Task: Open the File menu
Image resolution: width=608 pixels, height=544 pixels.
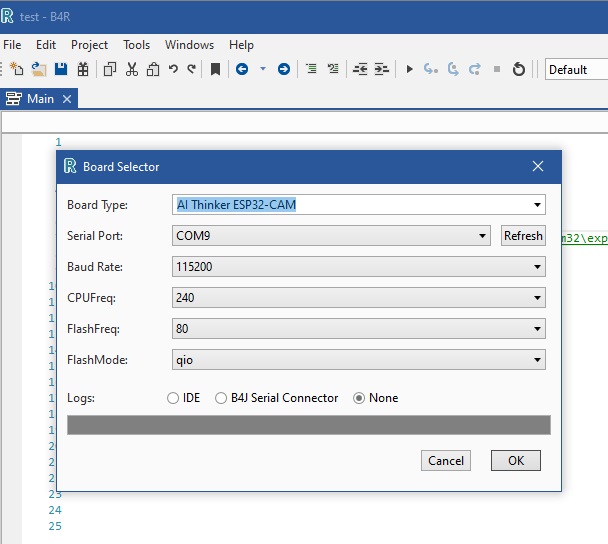Action: coord(12,45)
